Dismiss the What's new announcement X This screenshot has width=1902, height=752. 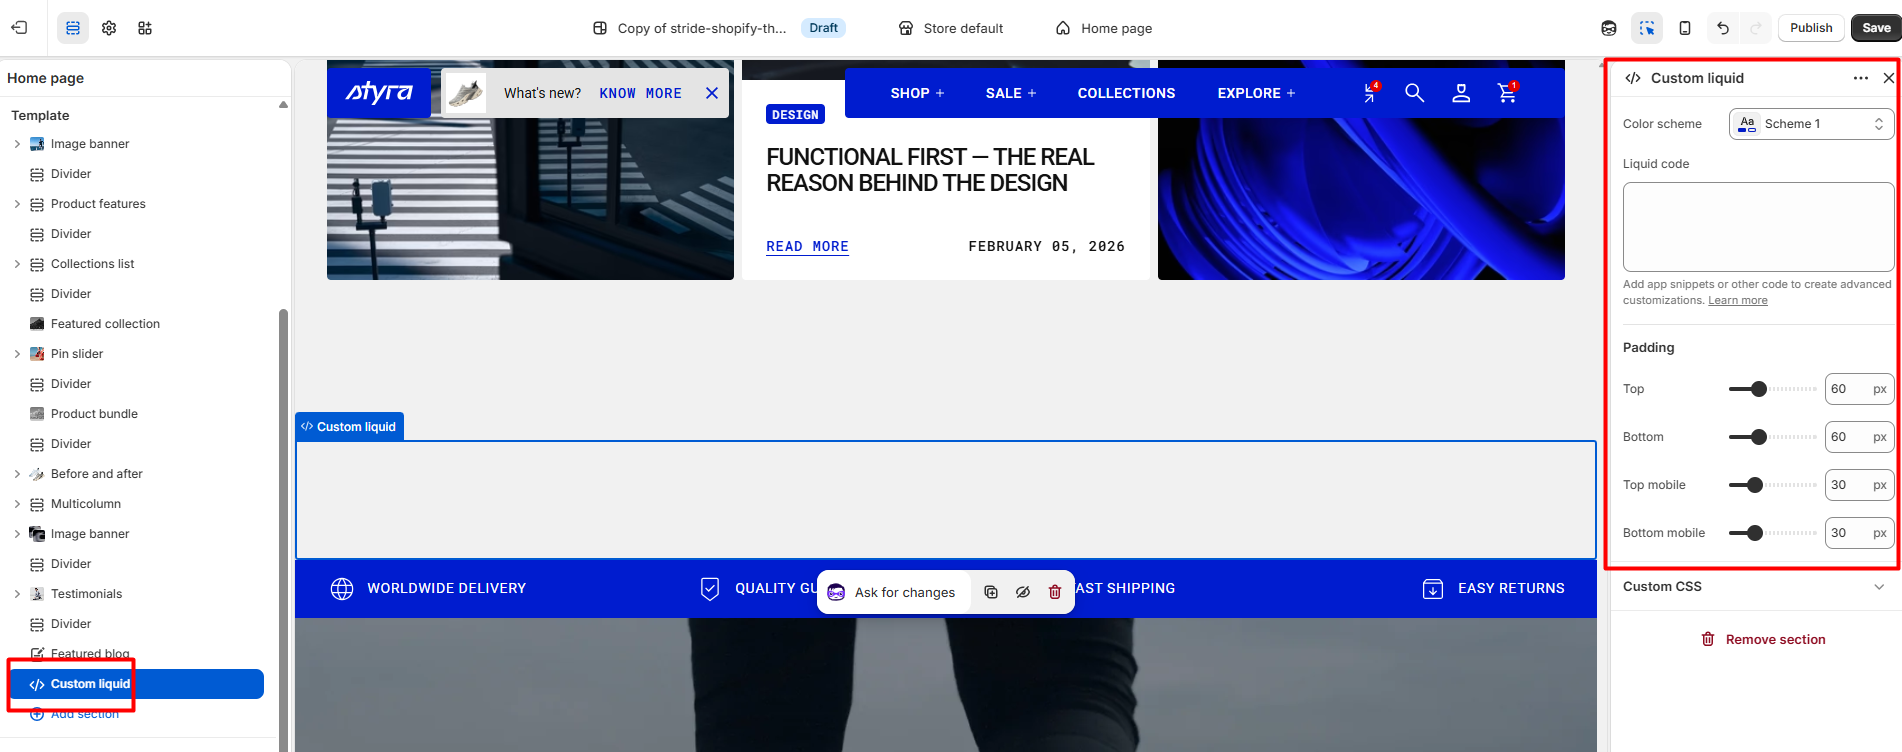[712, 93]
